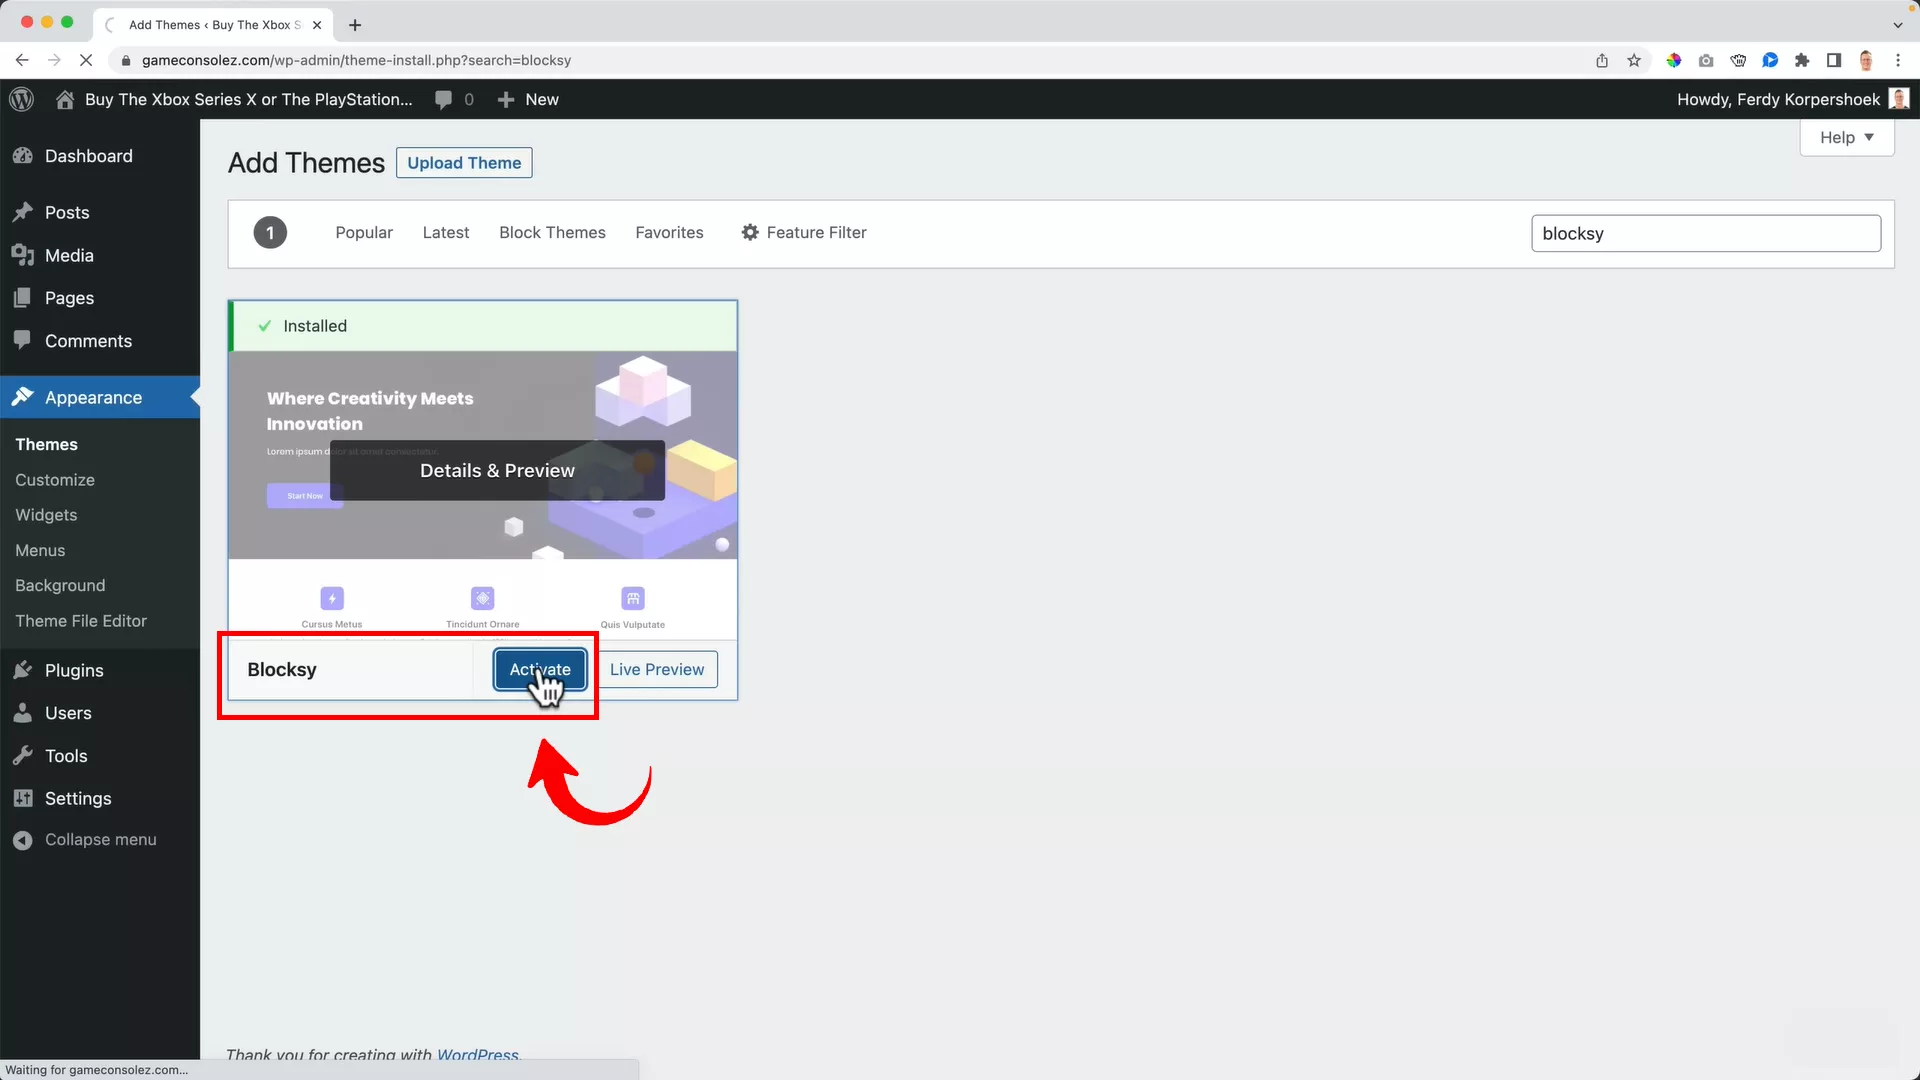Open Plugins using the plug icon
This screenshot has width=1920, height=1080.
tap(23, 670)
